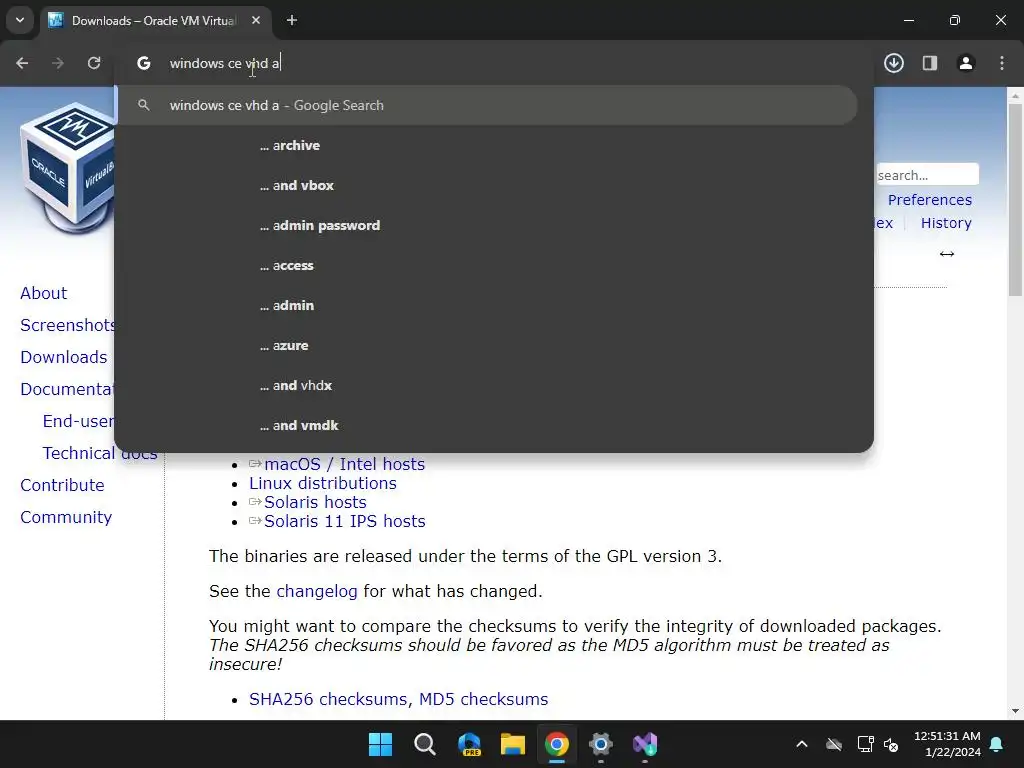Open the notifications bell icon

click(997, 744)
